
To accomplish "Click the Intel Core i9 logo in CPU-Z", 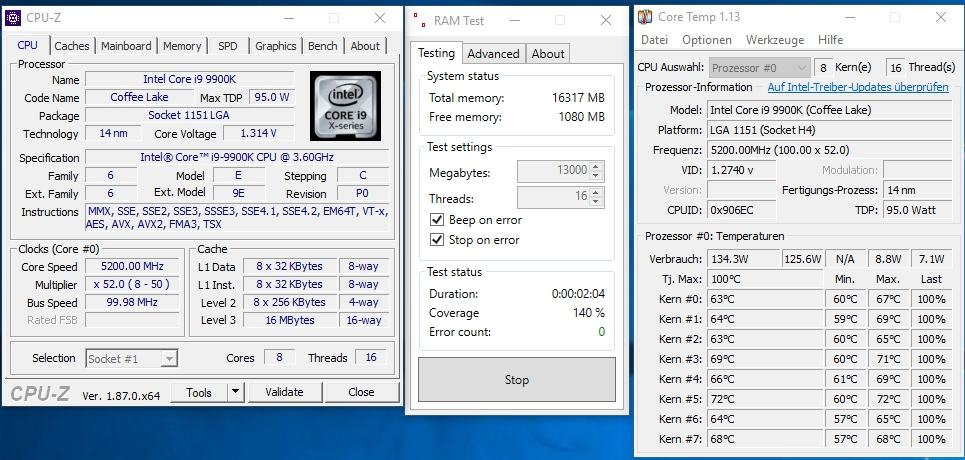I will click(345, 106).
